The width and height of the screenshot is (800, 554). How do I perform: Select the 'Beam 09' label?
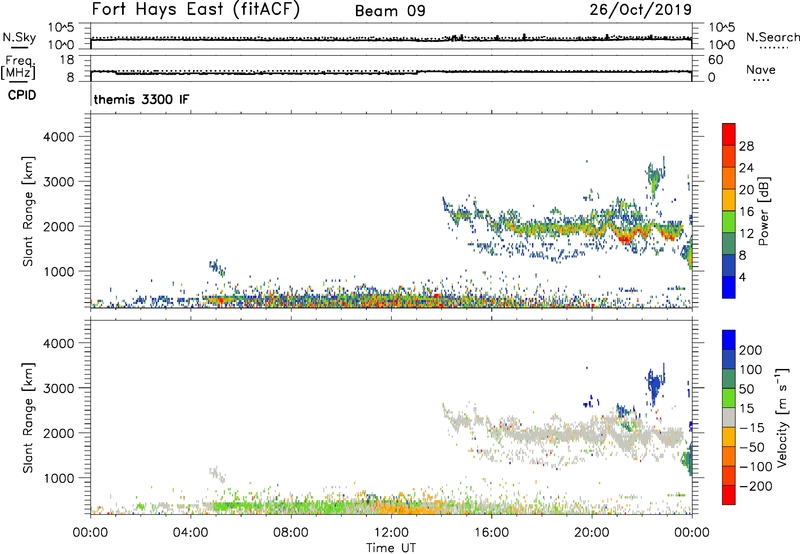[x=390, y=11]
